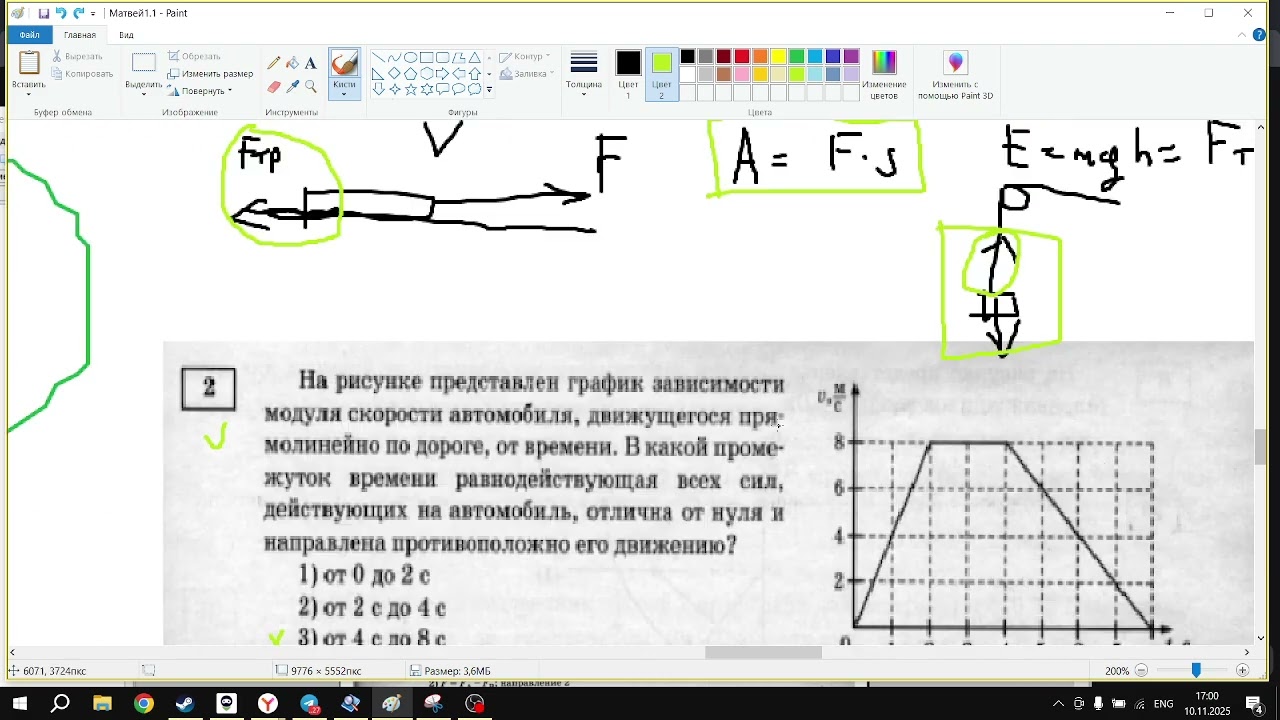Viewport: 1280px width, 720px height.
Task: Choose the Pentagon shape
Action: click(410, 74)
